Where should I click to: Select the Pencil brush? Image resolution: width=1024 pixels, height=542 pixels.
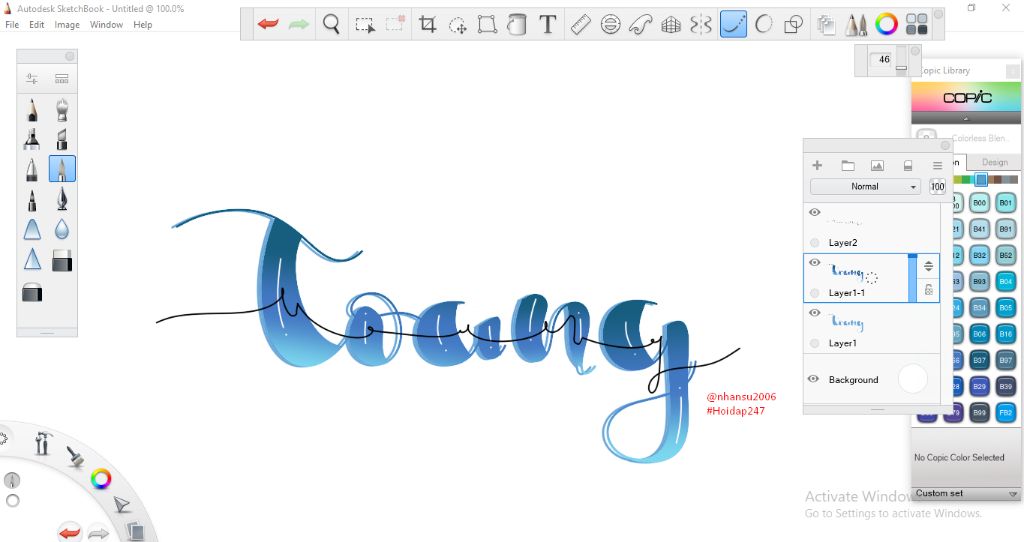pos(32,109)
